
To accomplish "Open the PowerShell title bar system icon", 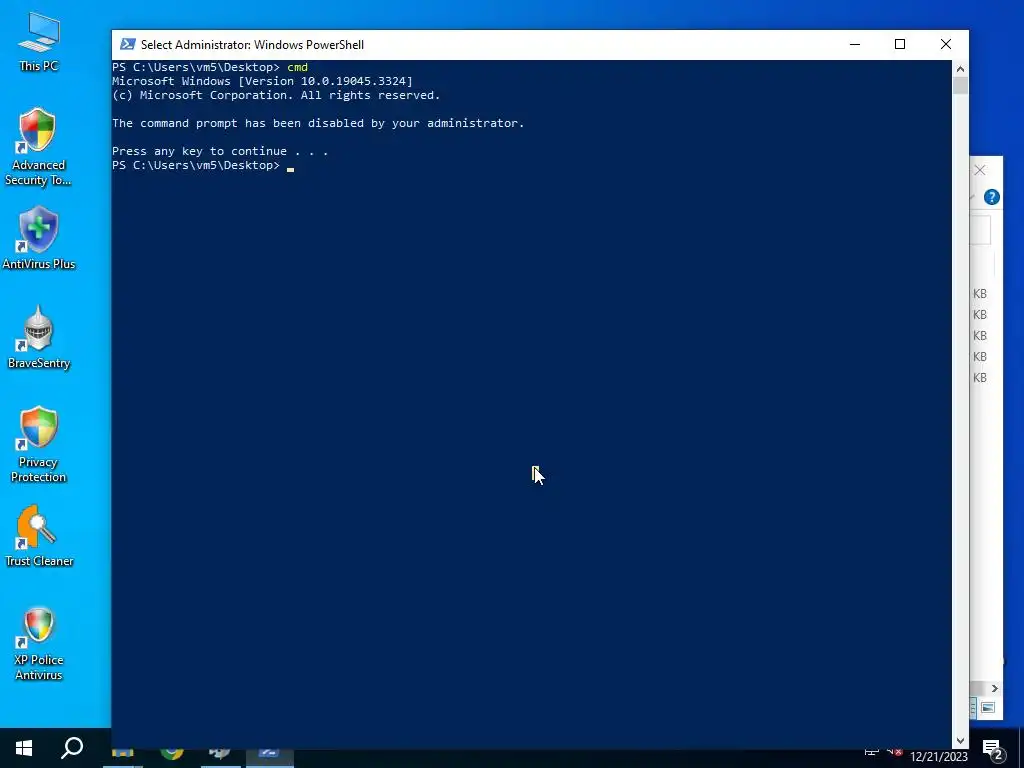I will coord(128,44).
